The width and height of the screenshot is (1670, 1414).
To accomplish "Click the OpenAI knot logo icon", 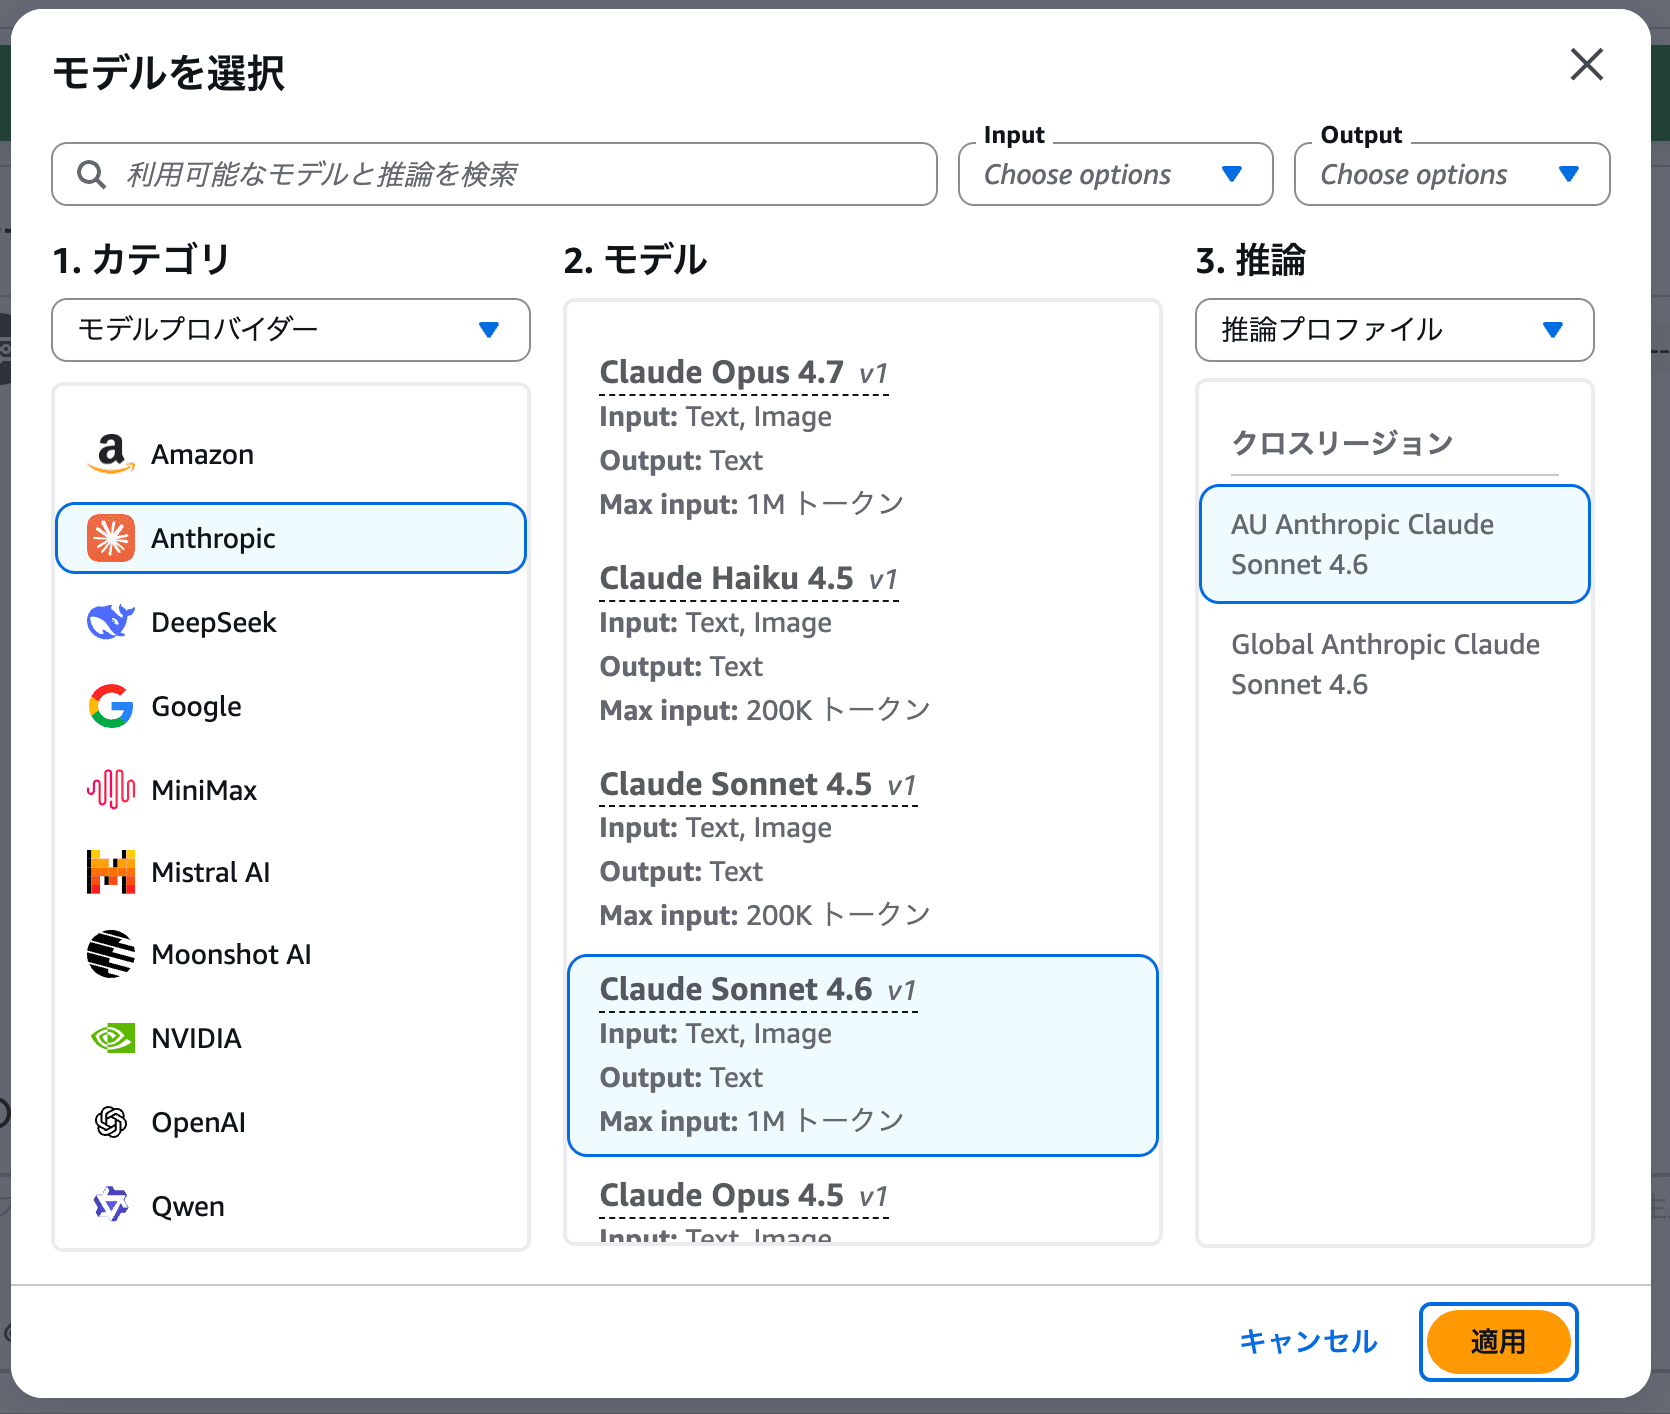I will pyautogui.click(x=111, y=1122).
